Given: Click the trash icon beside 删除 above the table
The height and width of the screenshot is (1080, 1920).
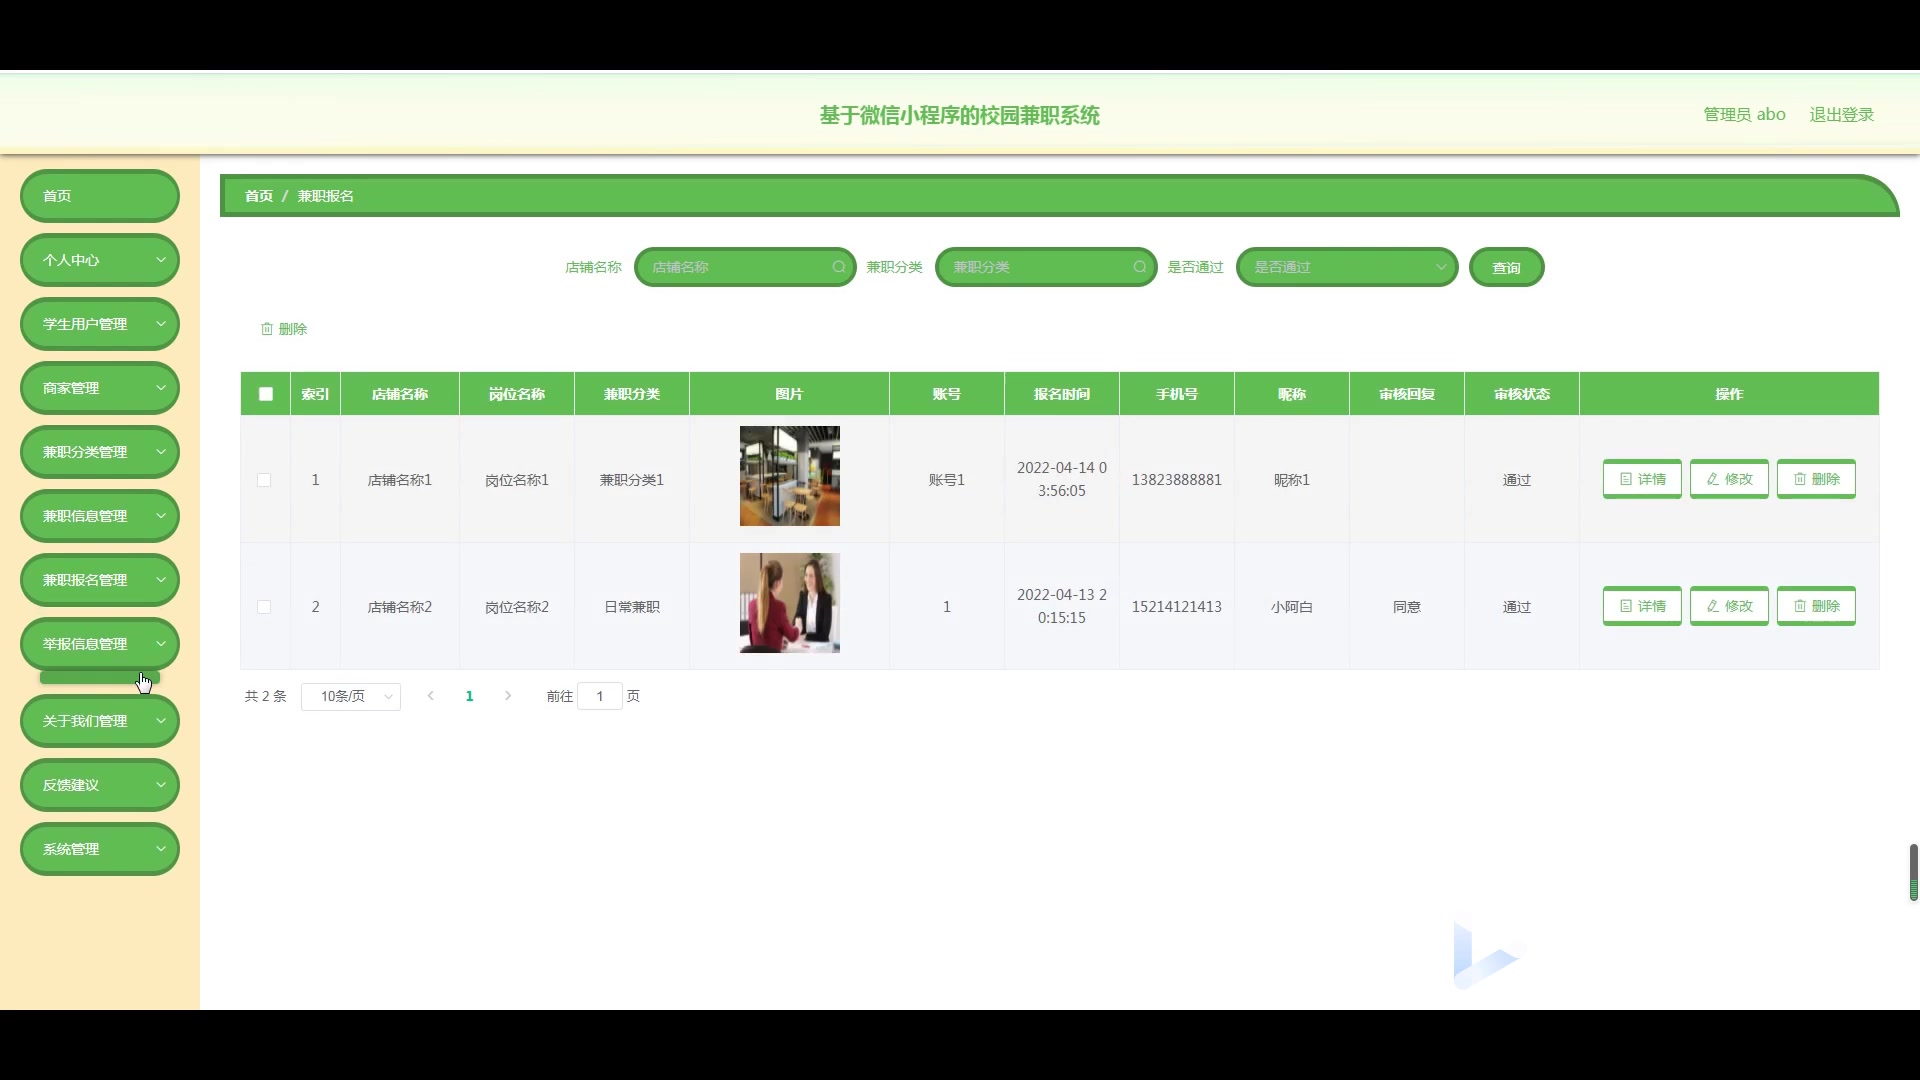Looking at the screenshot, I should click(267, 329).
